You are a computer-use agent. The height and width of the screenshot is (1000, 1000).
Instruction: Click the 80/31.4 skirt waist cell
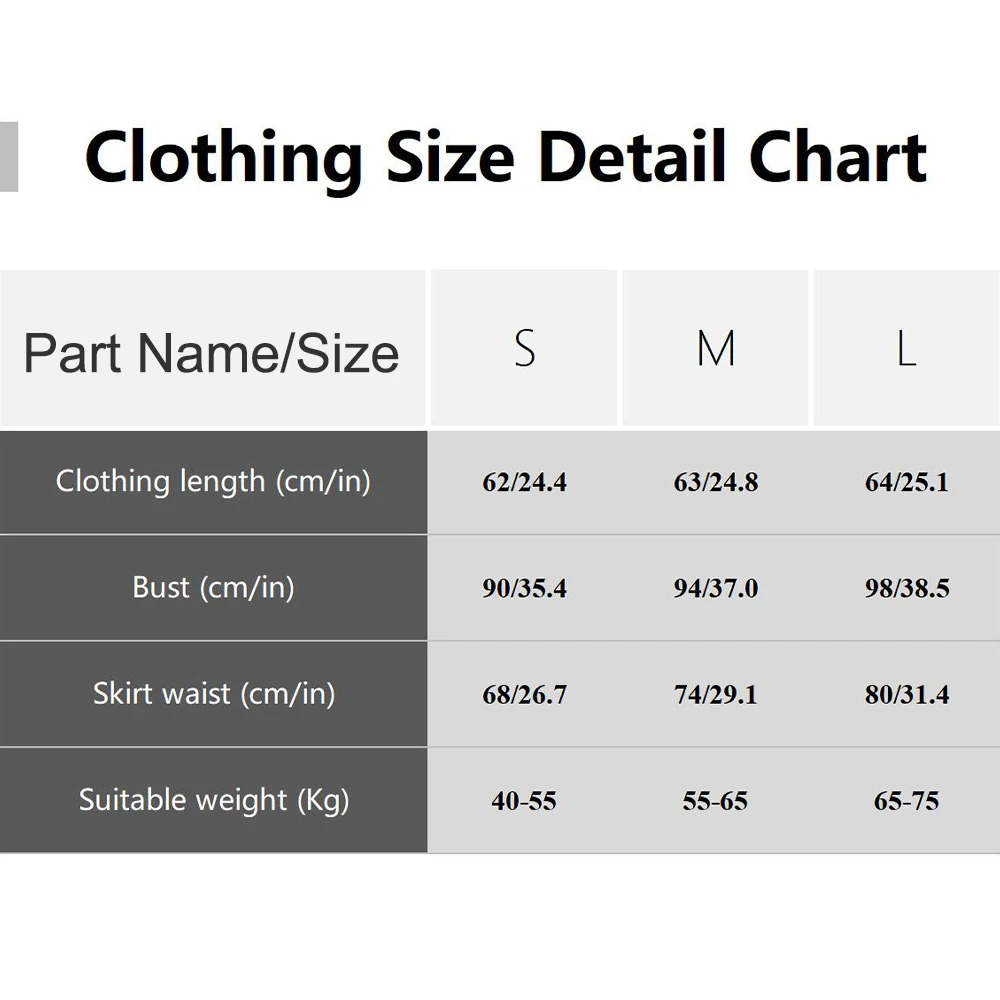tap(906, 695)
